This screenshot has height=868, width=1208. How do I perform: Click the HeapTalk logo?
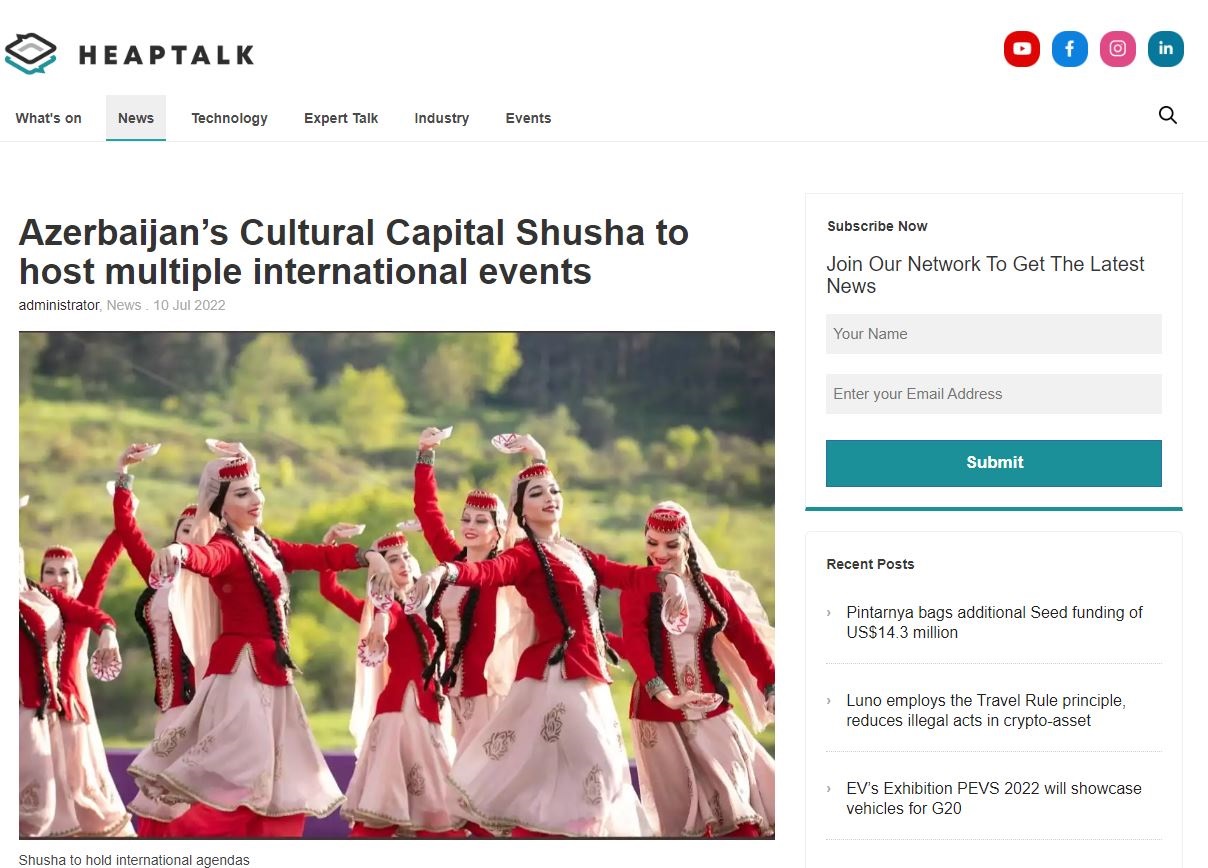pyautogui.click(x=129, y=54)
